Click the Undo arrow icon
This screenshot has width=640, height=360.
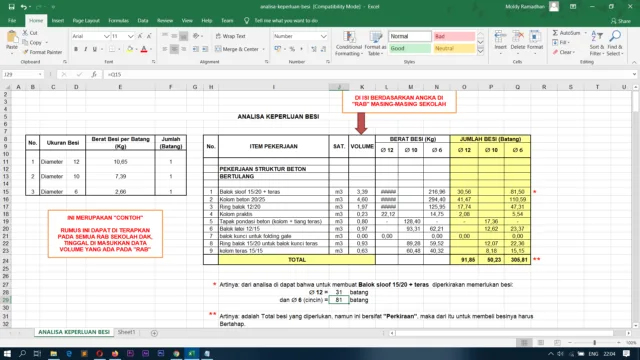coord(24,7)
